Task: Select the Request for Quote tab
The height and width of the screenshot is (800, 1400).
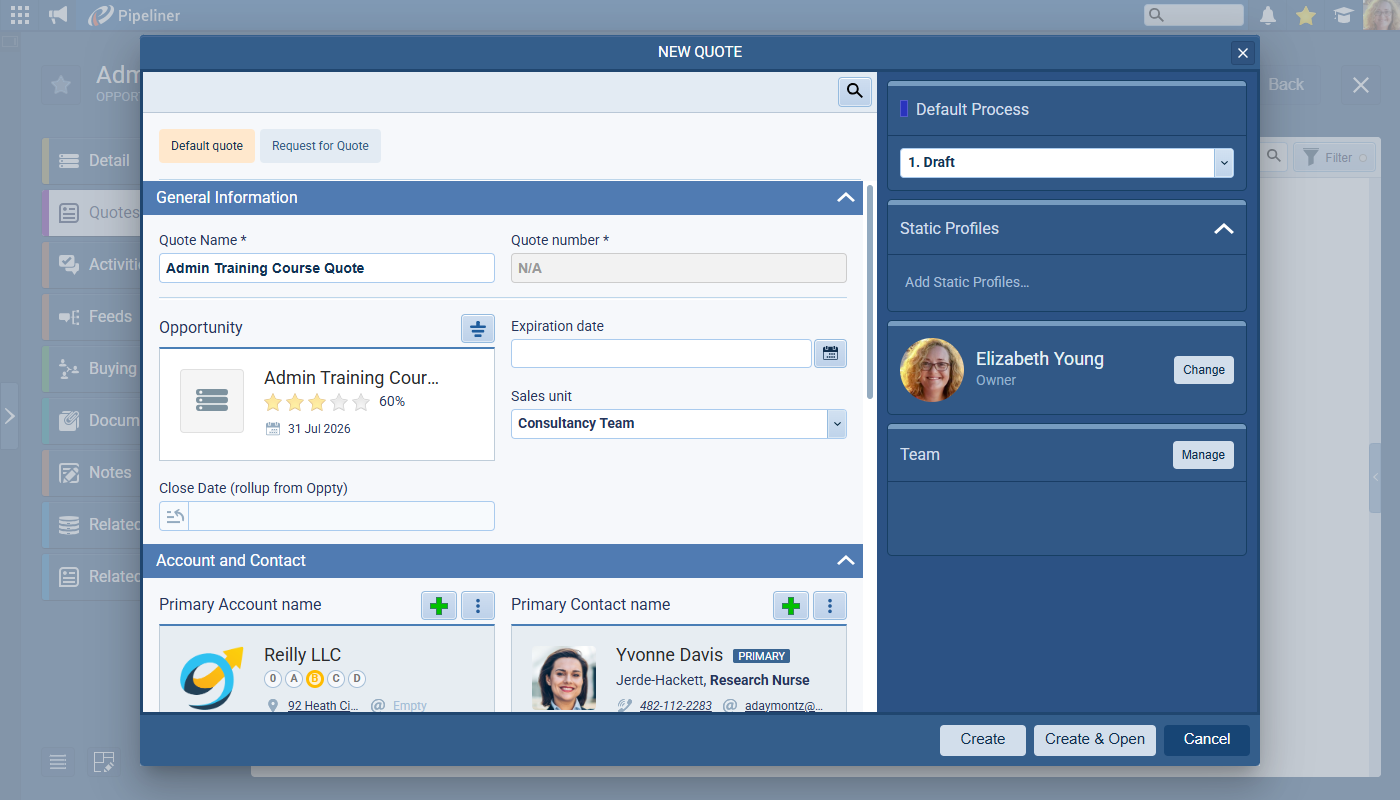Action: 320,146
